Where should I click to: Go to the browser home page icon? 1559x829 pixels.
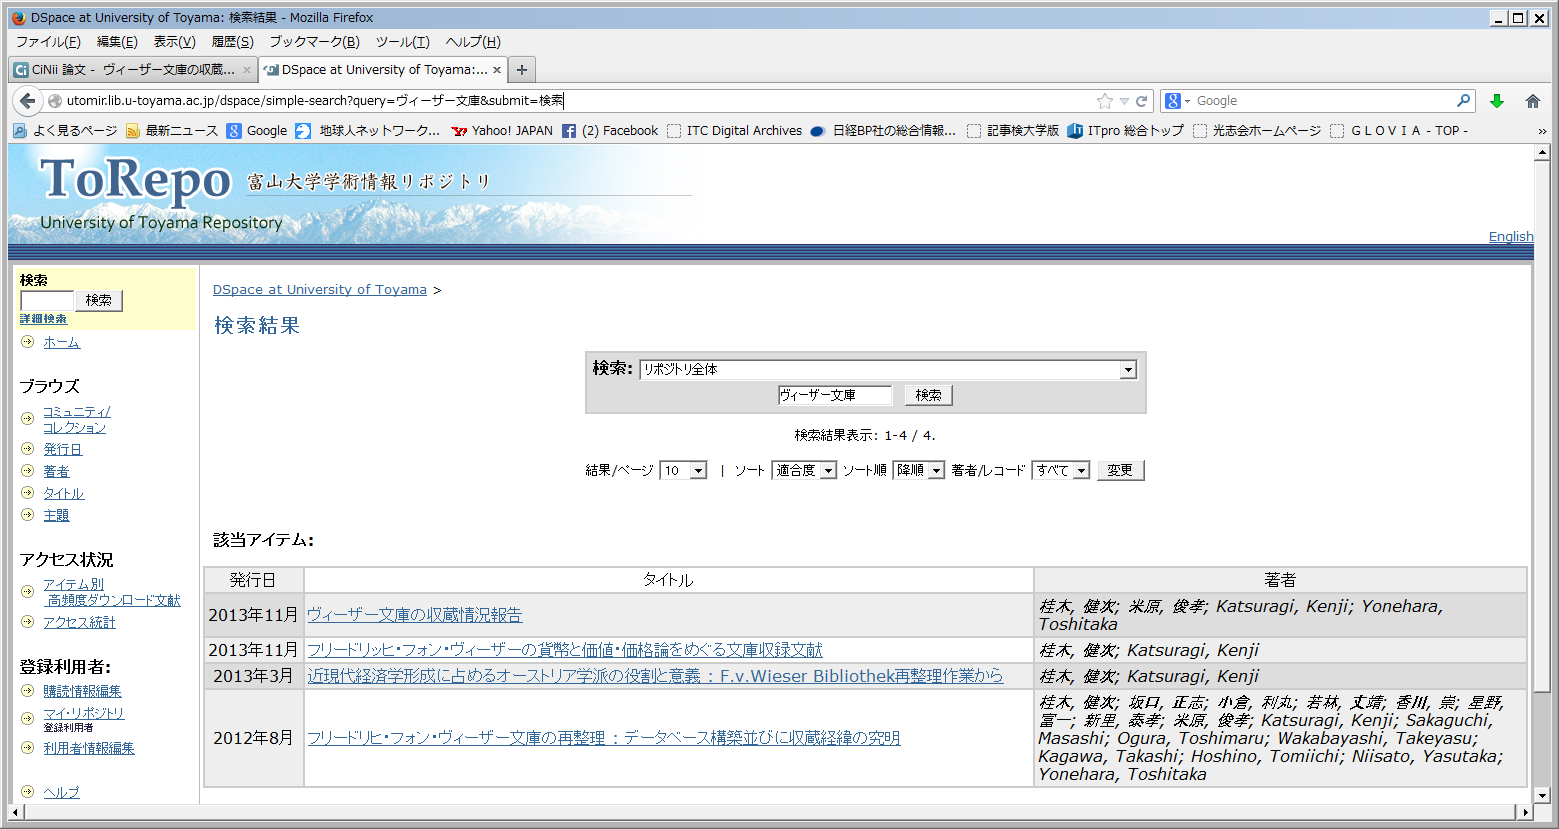[1532, 101]
